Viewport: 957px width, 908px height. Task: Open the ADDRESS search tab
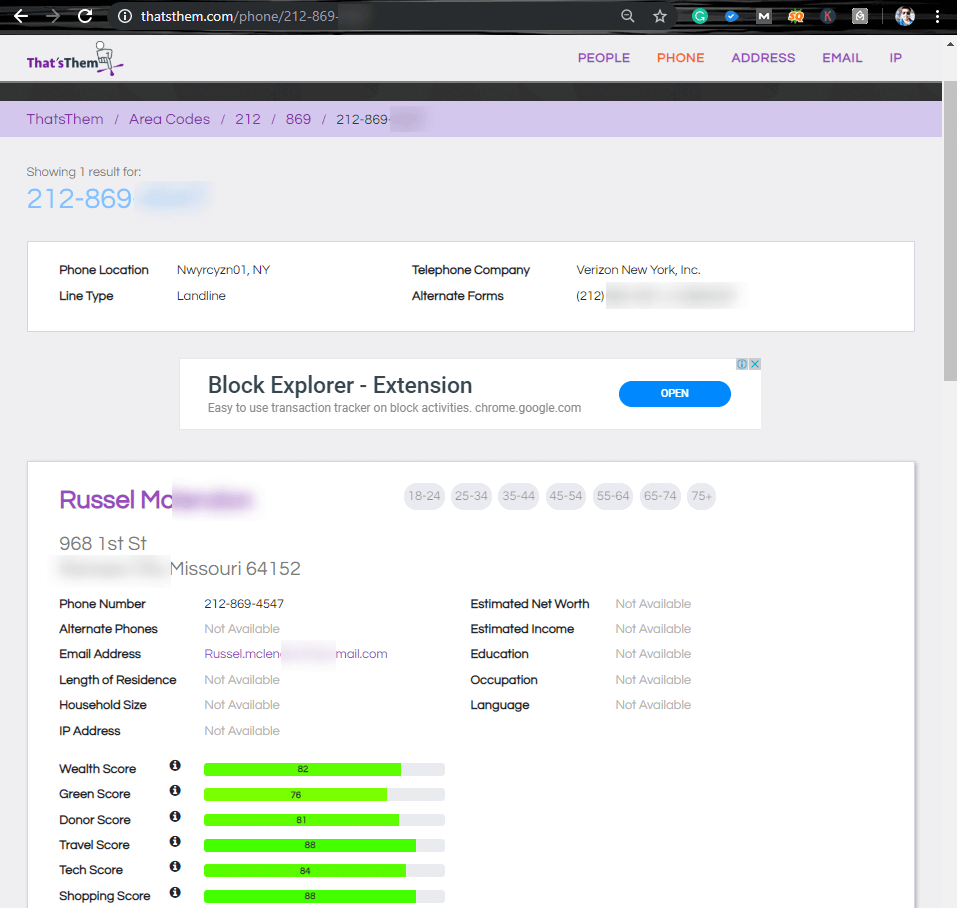(x=763, y=58)
